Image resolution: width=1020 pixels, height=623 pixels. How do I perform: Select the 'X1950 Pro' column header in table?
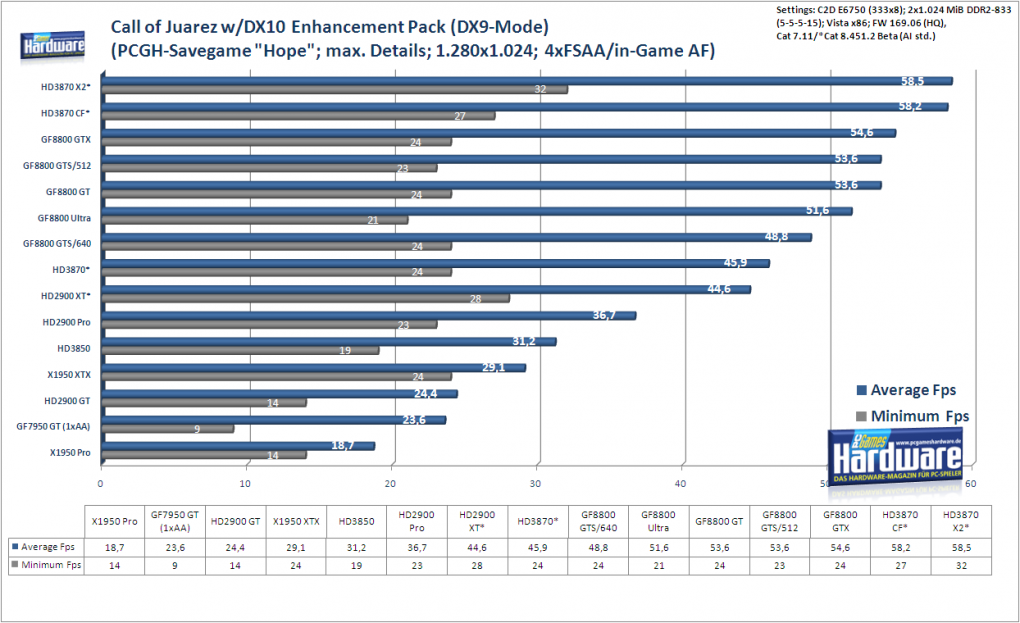pos(114,522)
